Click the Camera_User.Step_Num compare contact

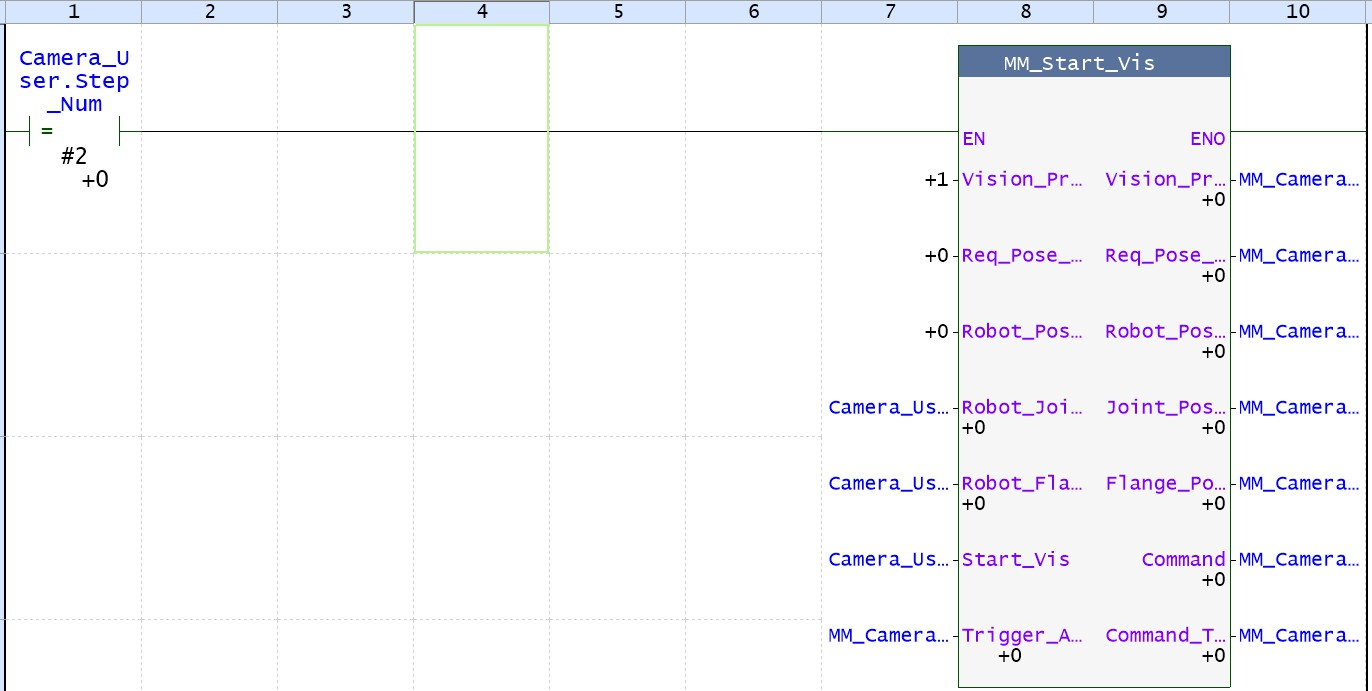pos(74,131)
